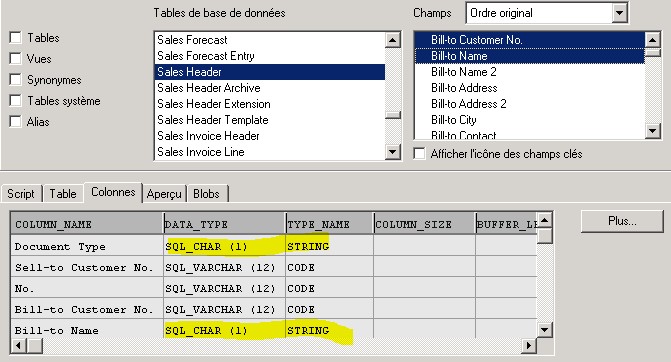Click the tables list scroll-up arrow

(x=392, y=40)
